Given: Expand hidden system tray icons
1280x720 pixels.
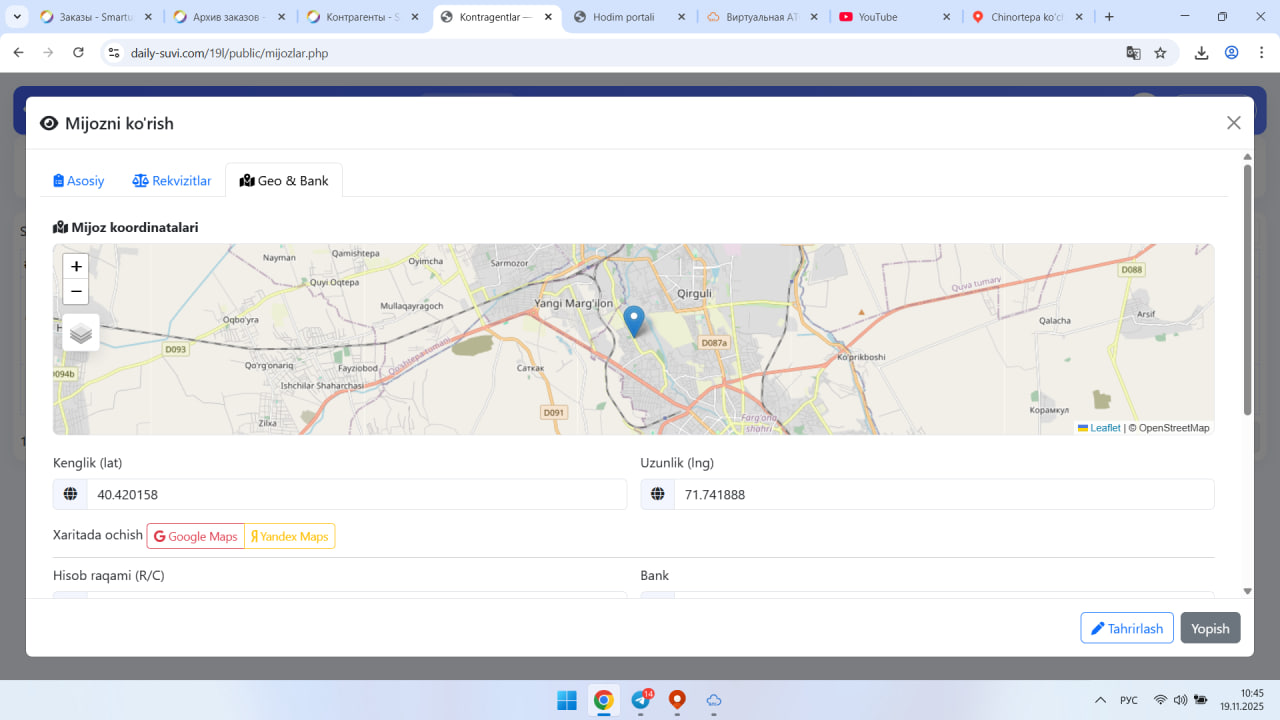Looking at the screenshot, I should pos(1100,700).
